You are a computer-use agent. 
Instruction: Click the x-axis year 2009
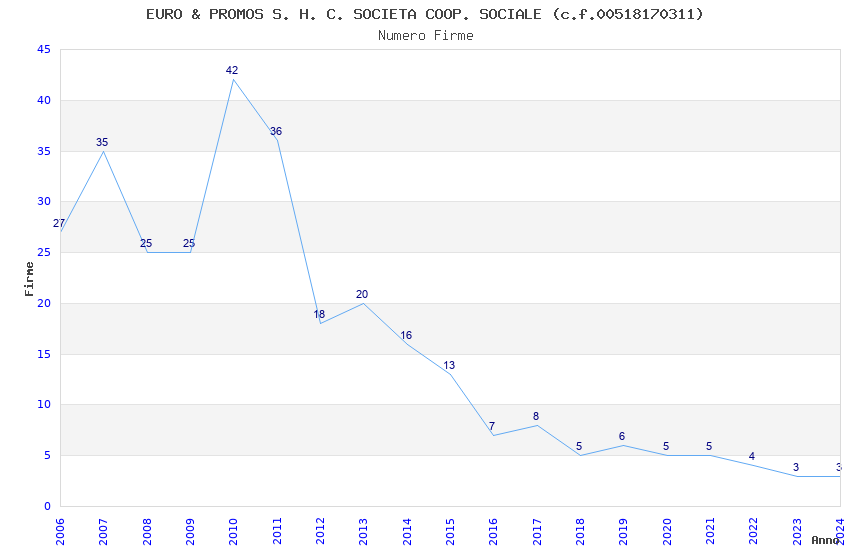pyautogui.click(x=190, y=532)
